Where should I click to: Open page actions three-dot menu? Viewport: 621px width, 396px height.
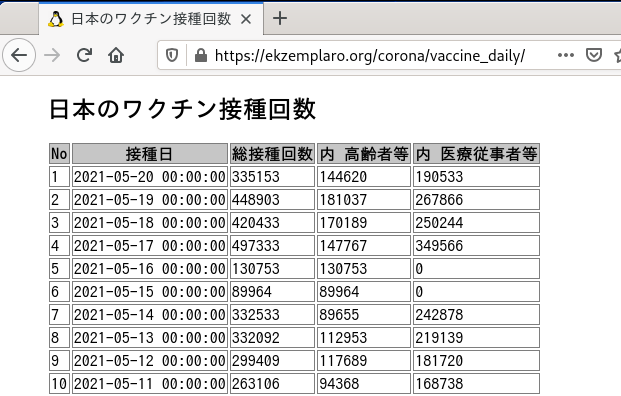pyautogui.click(x=566, y=55)
